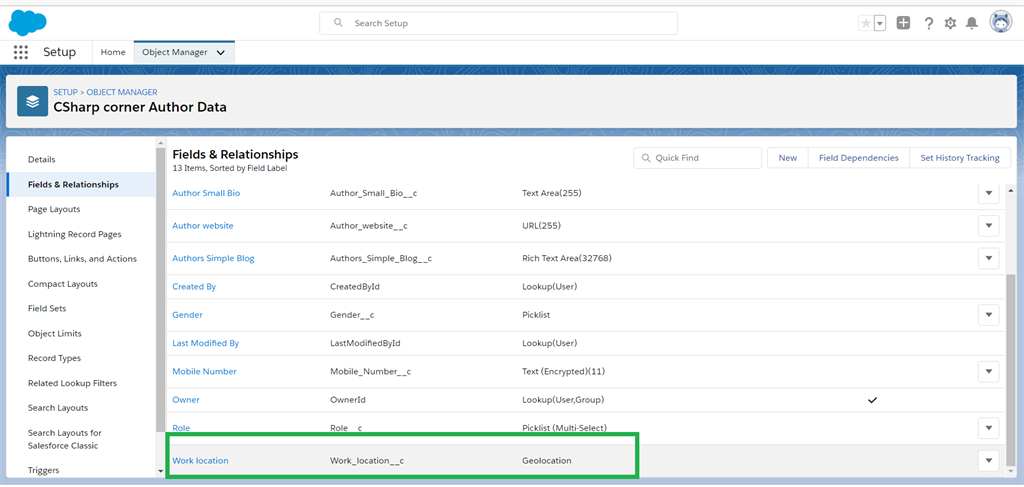This screenshot has width=1024, height=487.
Task: Open Field Dependencies
Action: pyautogui.click(x=859, y=158)
